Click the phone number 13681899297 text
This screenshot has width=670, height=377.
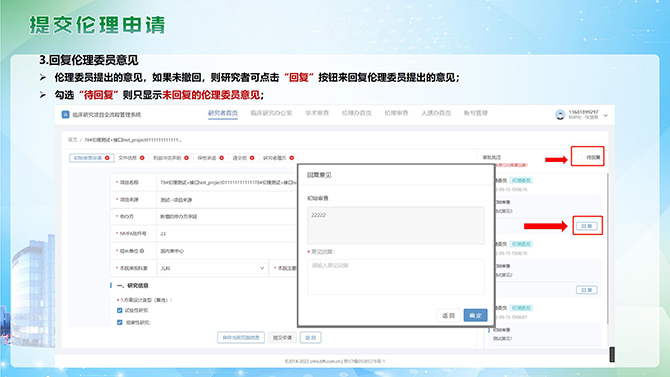583,112
